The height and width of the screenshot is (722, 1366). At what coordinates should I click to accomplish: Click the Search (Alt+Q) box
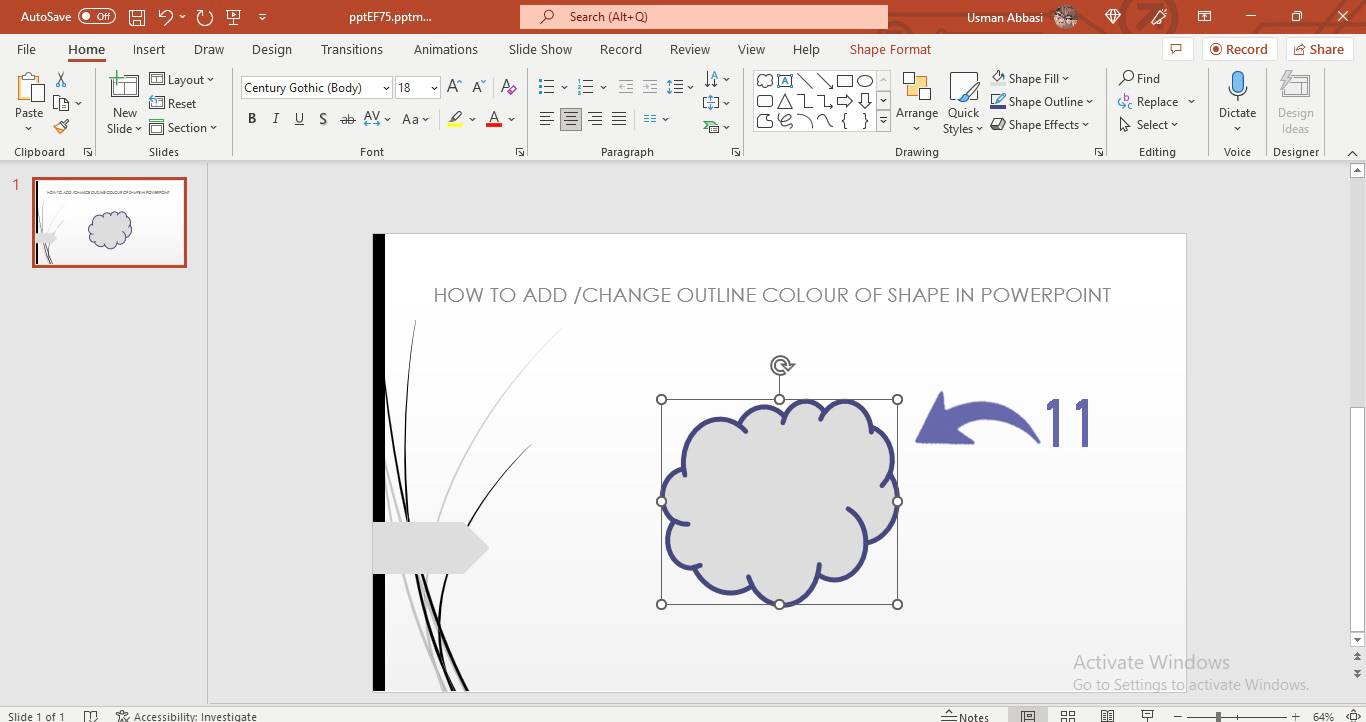point(704,17)
